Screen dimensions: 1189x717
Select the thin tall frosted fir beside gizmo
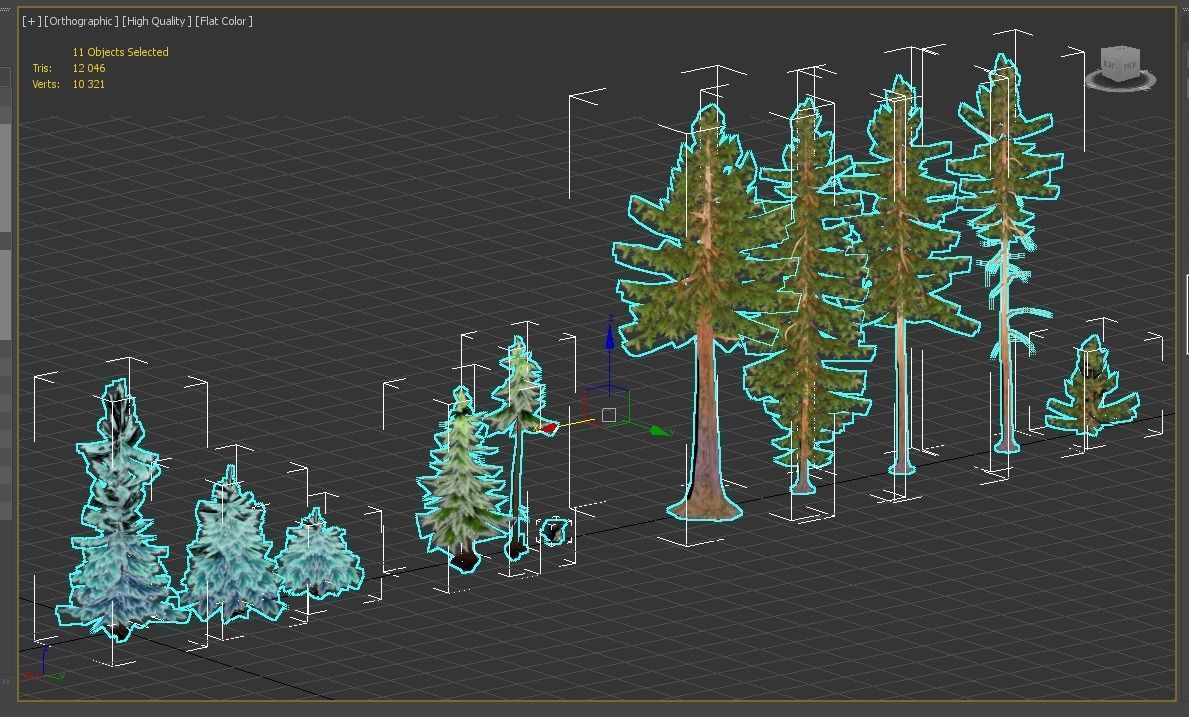point(519,402)
